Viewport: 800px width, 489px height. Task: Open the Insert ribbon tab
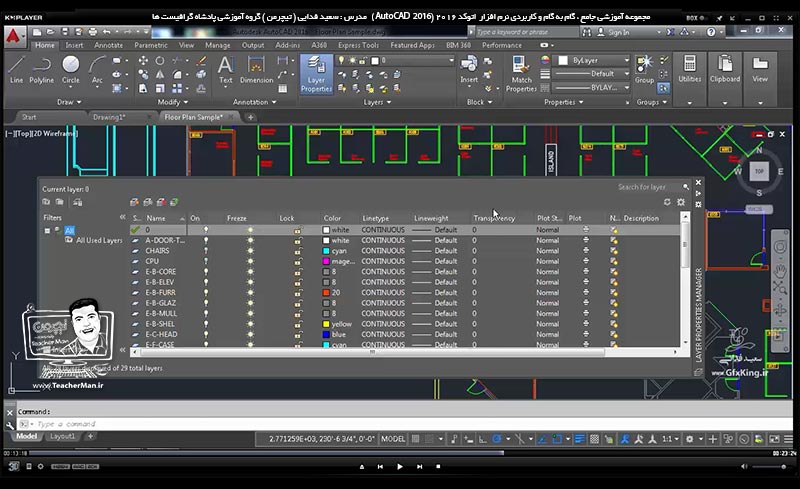[74, 45]
